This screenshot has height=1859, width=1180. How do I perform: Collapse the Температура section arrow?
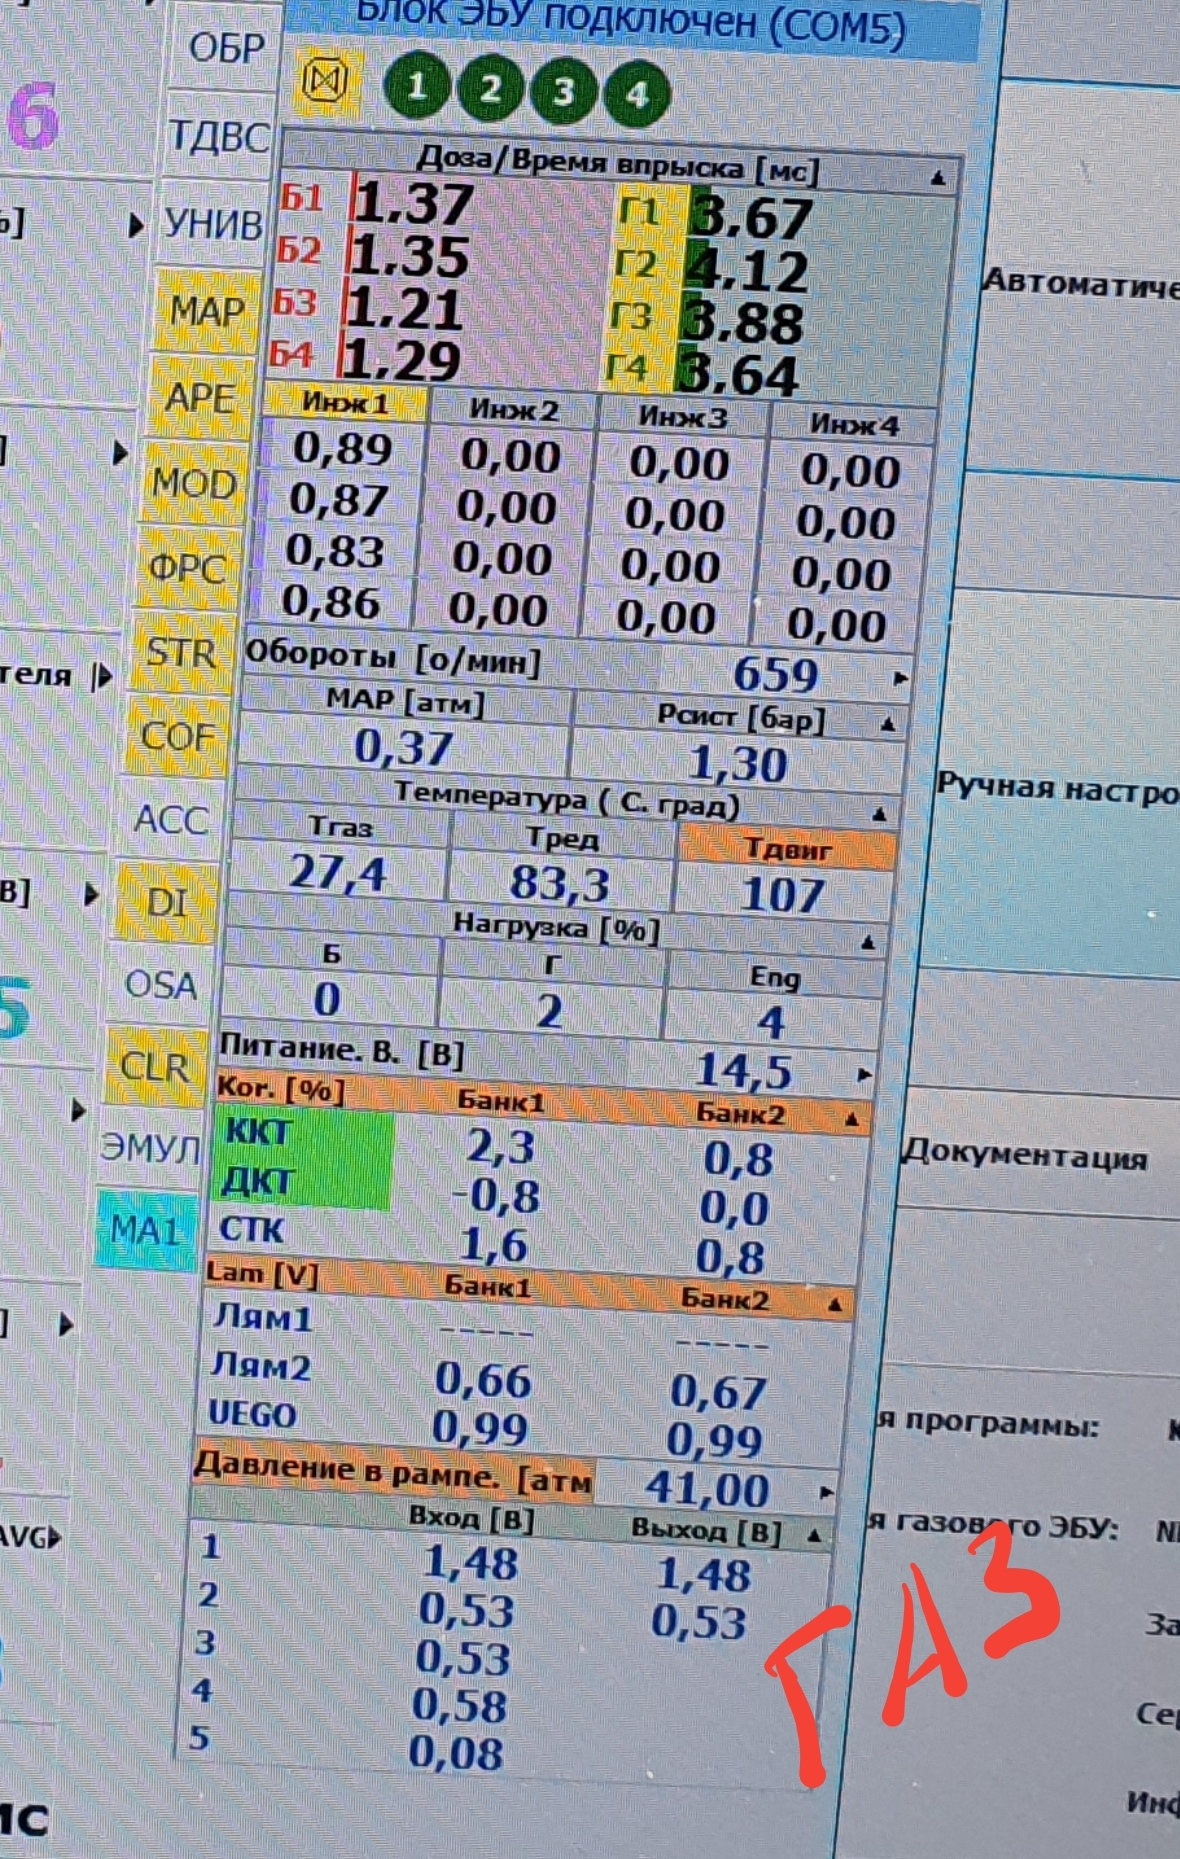878,814
